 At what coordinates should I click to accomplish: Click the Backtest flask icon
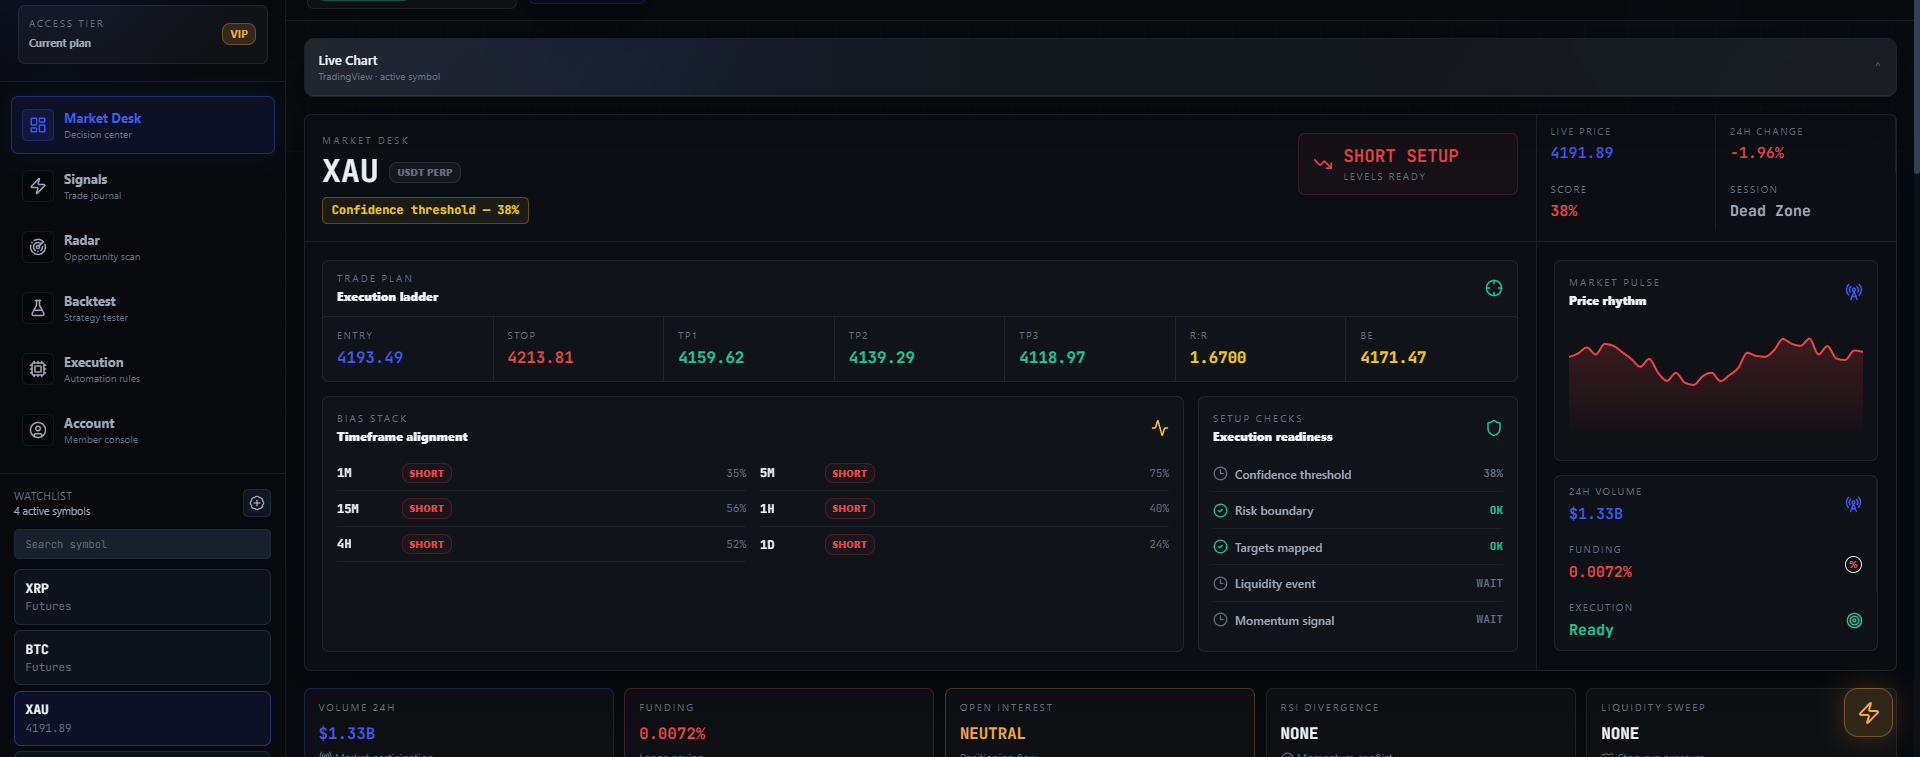(x=38, y=308)
